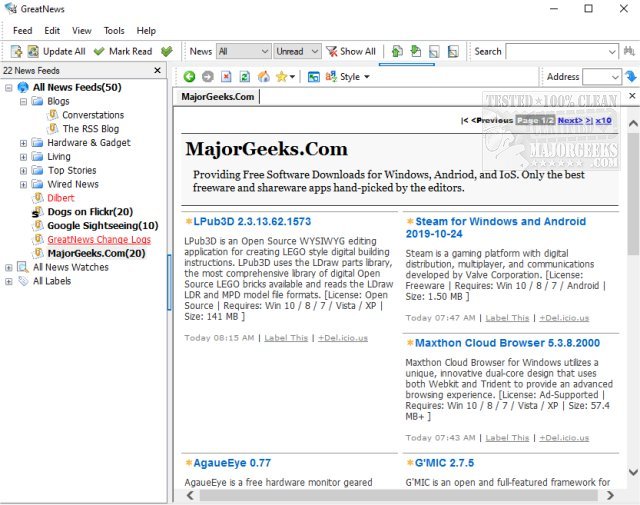Screen dimensions: 640x505
Task: Open the Maxthon Cloud Browser 5.3.8.2000 article
Action: click(x=507, y=343)
